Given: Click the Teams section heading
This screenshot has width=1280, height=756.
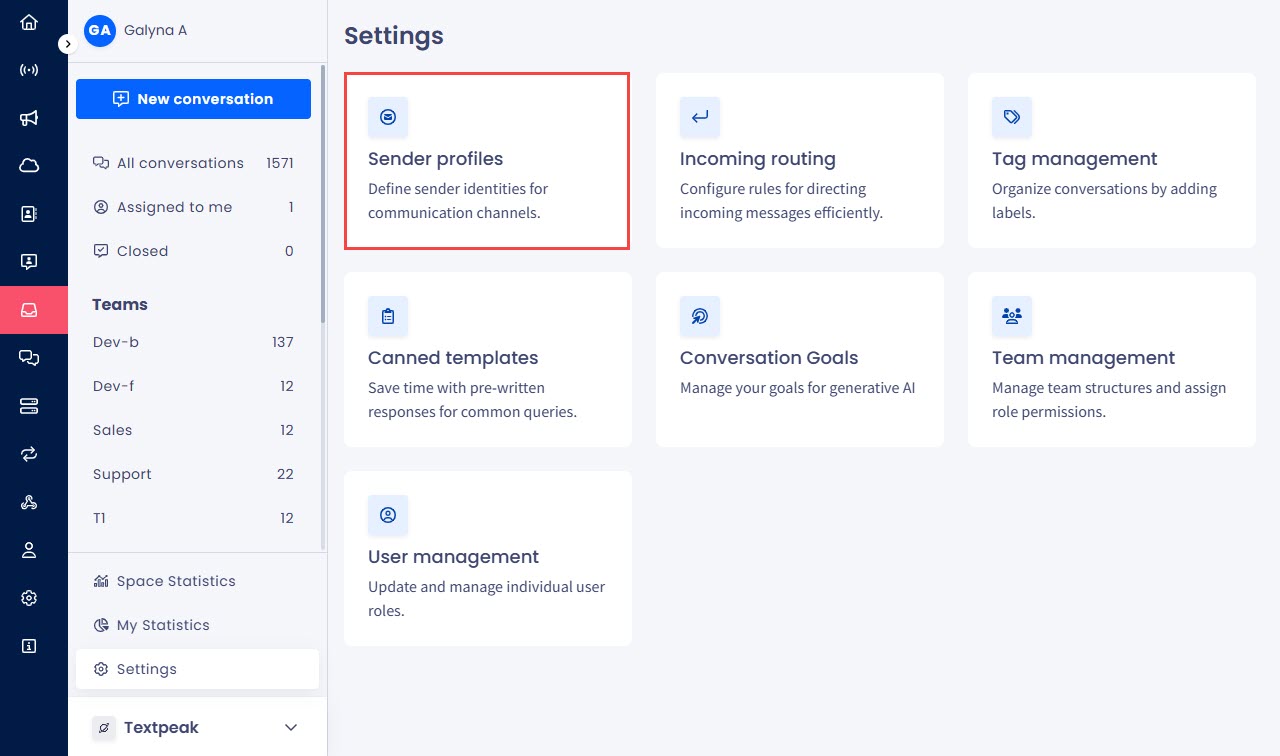Looking at the screenshot, I should click(x=120, y=305).
